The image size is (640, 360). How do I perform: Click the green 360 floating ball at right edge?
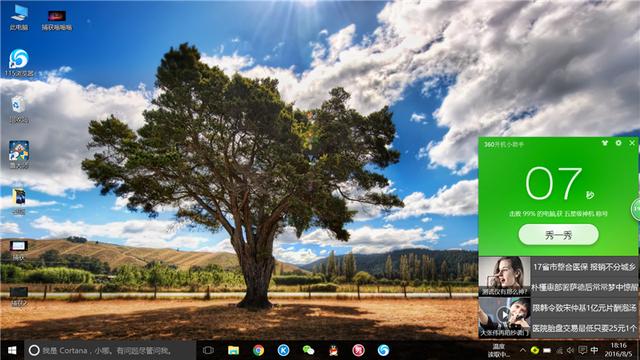(636, 209)
